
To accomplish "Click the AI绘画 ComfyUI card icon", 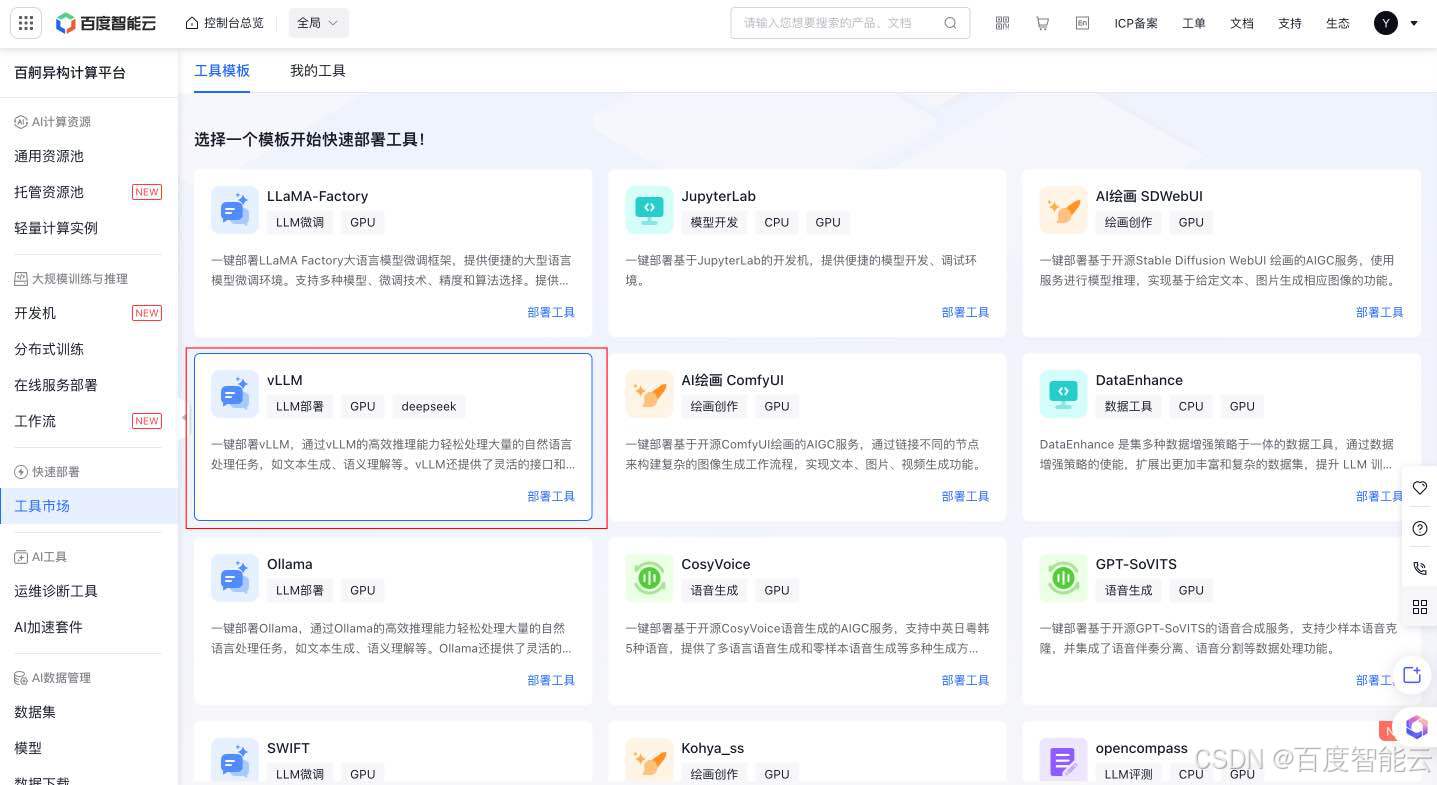I will [x=649, y=394].
